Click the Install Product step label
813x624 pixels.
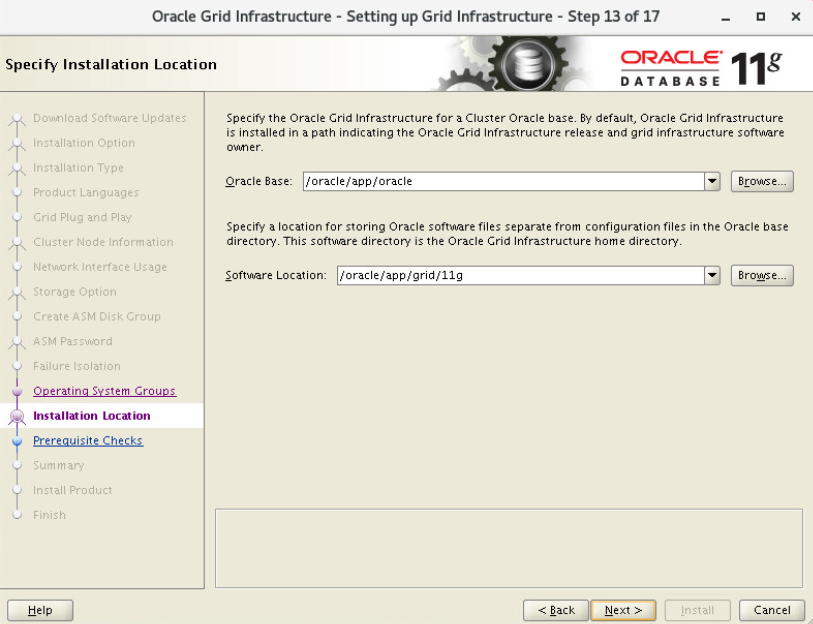coord(73,490)
